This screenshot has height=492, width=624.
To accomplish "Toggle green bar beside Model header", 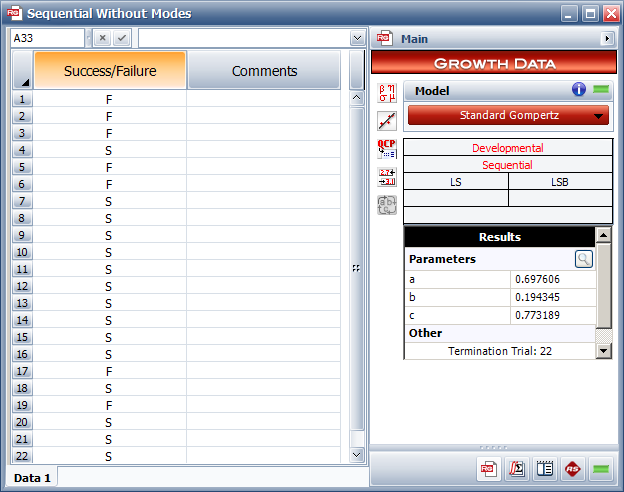I will [x=600, y=90].
